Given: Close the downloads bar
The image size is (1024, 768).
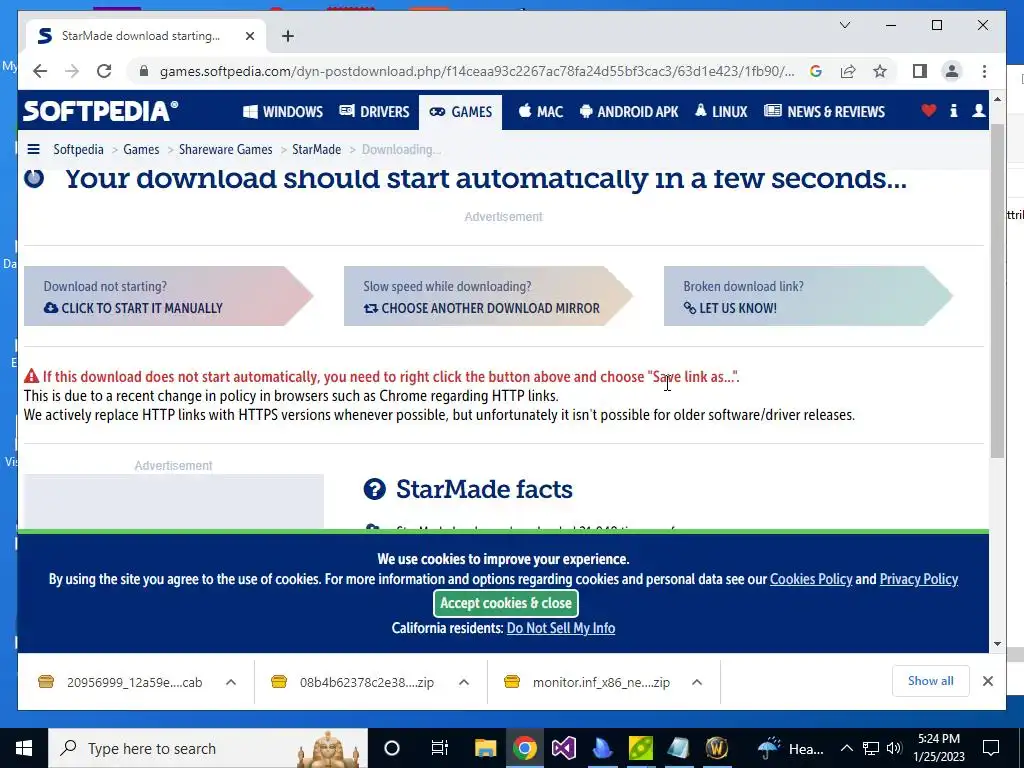Looking at the screenshot, I should point(987,681).
